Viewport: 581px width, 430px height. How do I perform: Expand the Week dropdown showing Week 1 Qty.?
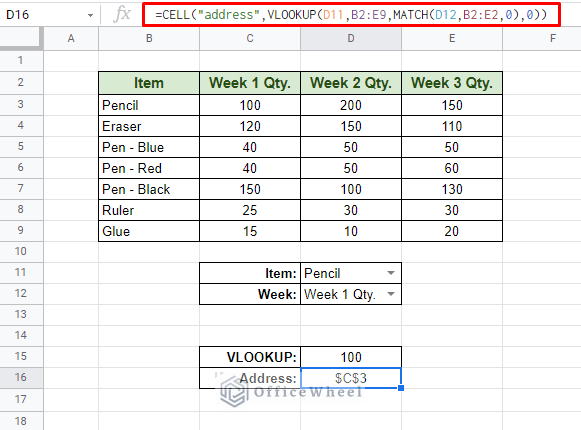click(x=391, y=294)
